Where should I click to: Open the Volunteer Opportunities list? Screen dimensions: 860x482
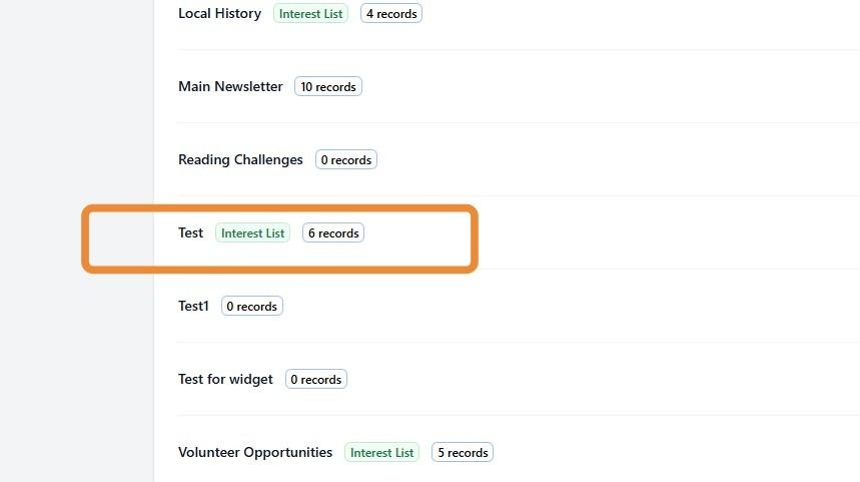255,452
